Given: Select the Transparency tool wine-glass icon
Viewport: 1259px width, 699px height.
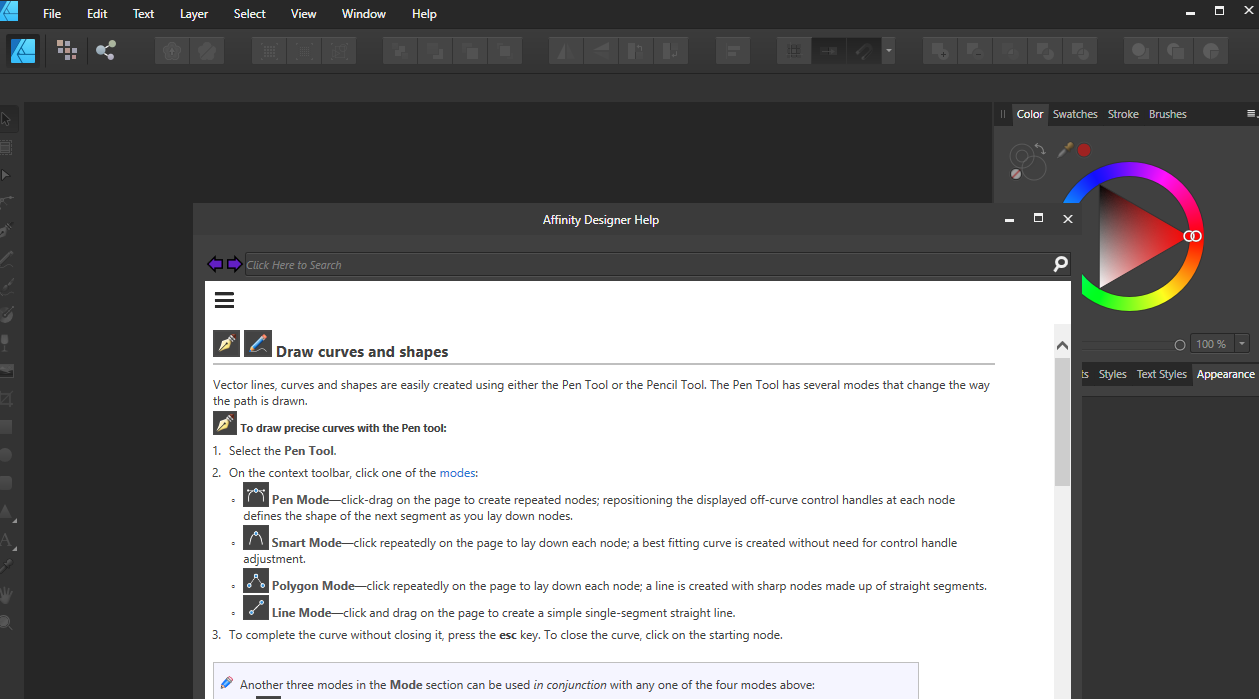Looking at the screenshot, I should [6, 343].
